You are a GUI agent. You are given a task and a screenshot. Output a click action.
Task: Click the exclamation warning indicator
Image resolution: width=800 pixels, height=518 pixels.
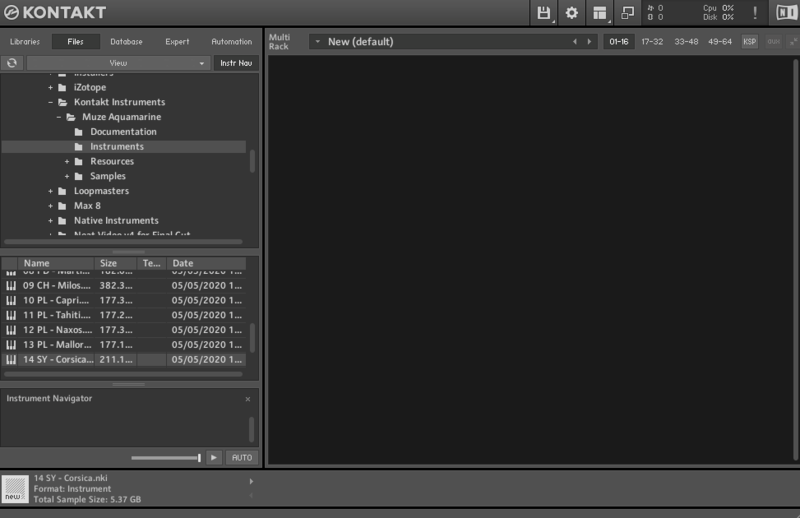pos(755,13)
